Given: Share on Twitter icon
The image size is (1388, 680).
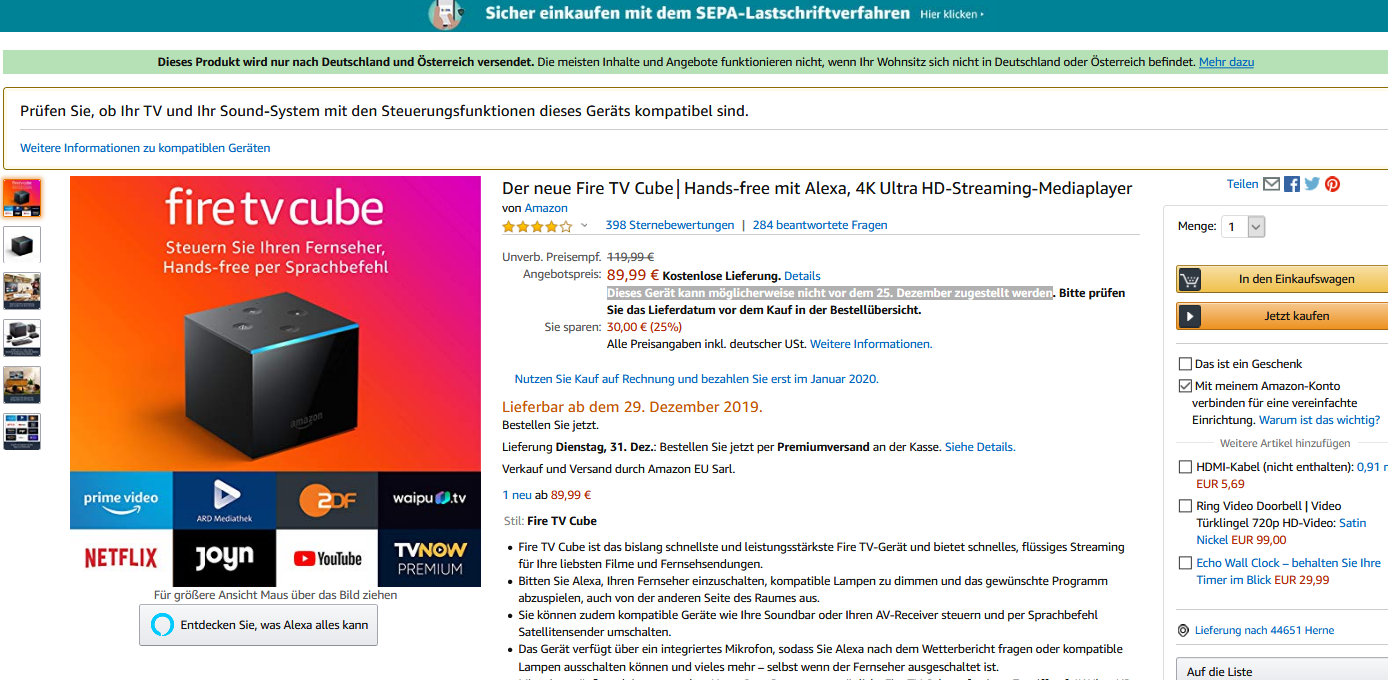Looking at the screenshot, I should coord(1312,184).
